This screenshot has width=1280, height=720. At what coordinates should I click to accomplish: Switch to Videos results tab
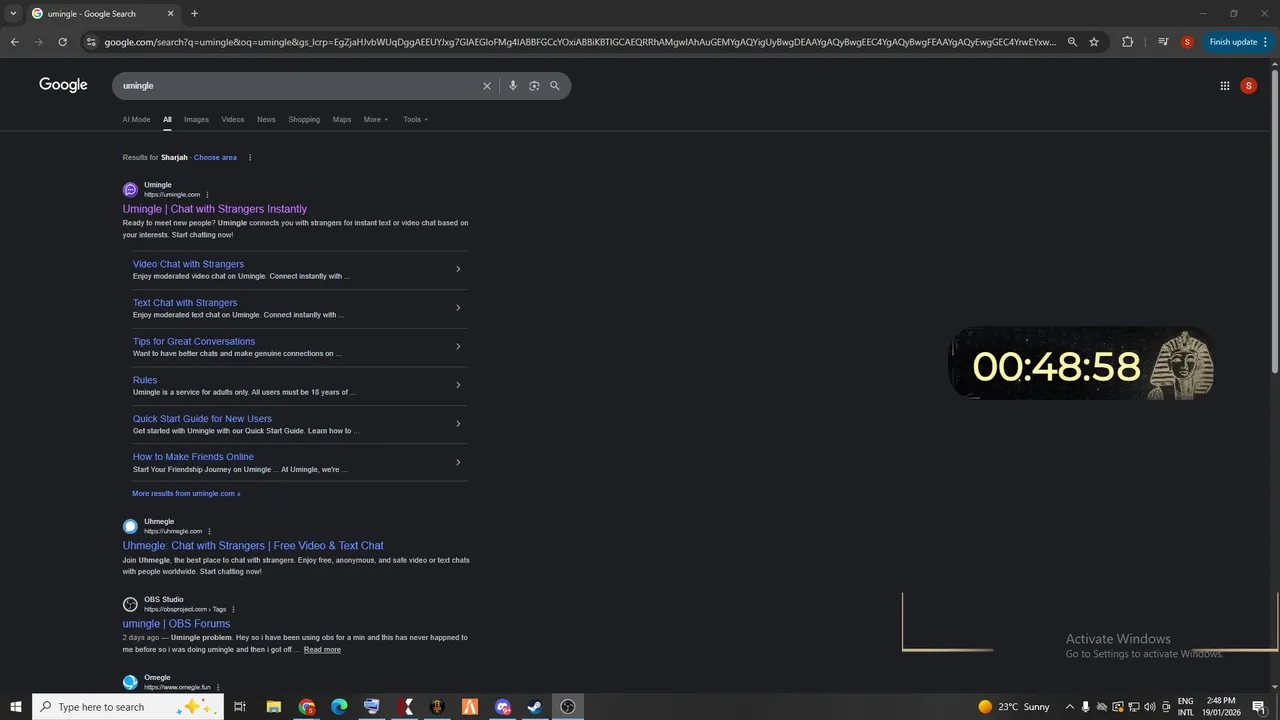pyautogui.click(x=233, y=120)
